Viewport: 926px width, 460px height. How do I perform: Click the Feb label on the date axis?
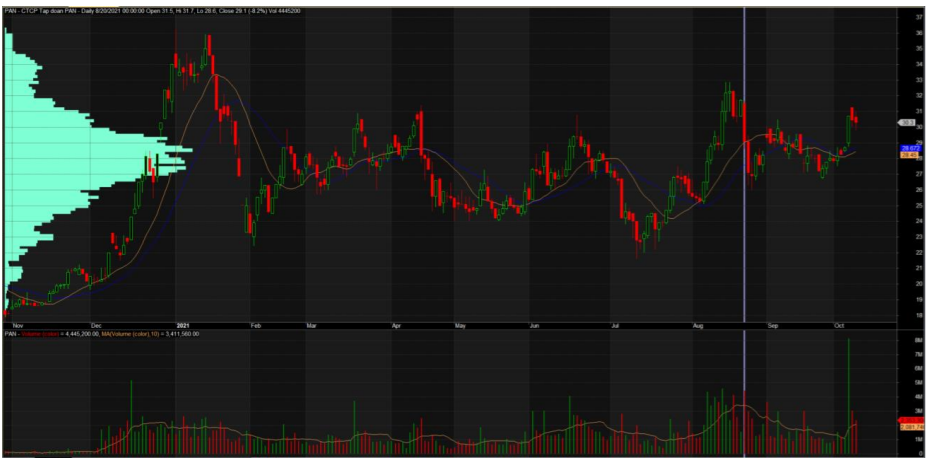click(x=255, y=325)
